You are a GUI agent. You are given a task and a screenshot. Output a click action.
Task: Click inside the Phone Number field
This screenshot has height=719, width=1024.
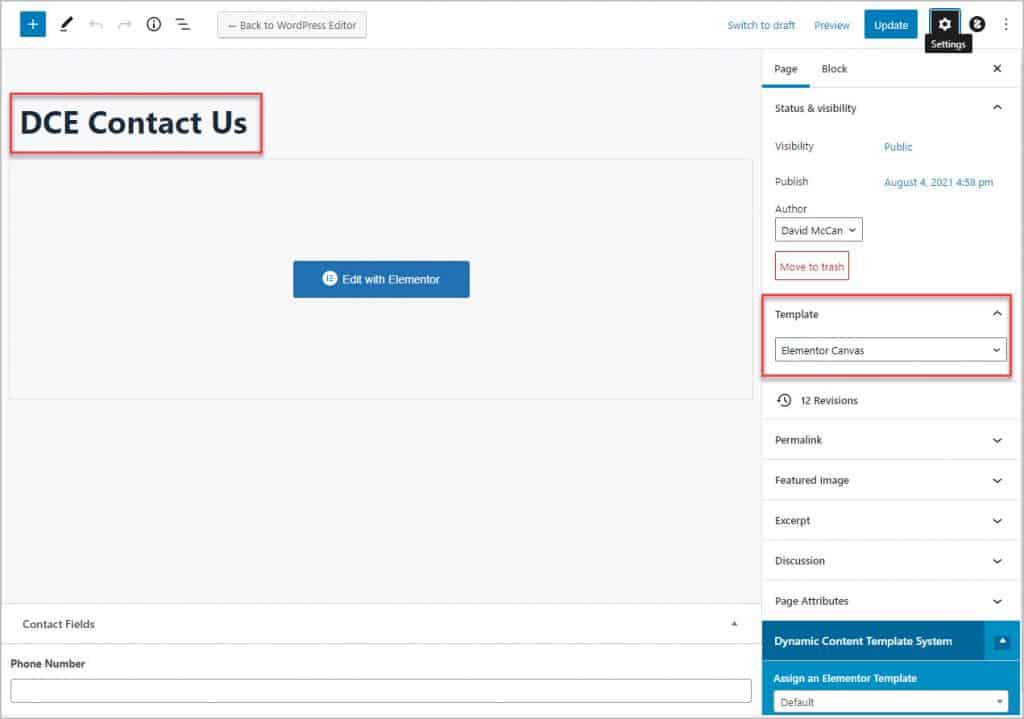click(380, 691)
